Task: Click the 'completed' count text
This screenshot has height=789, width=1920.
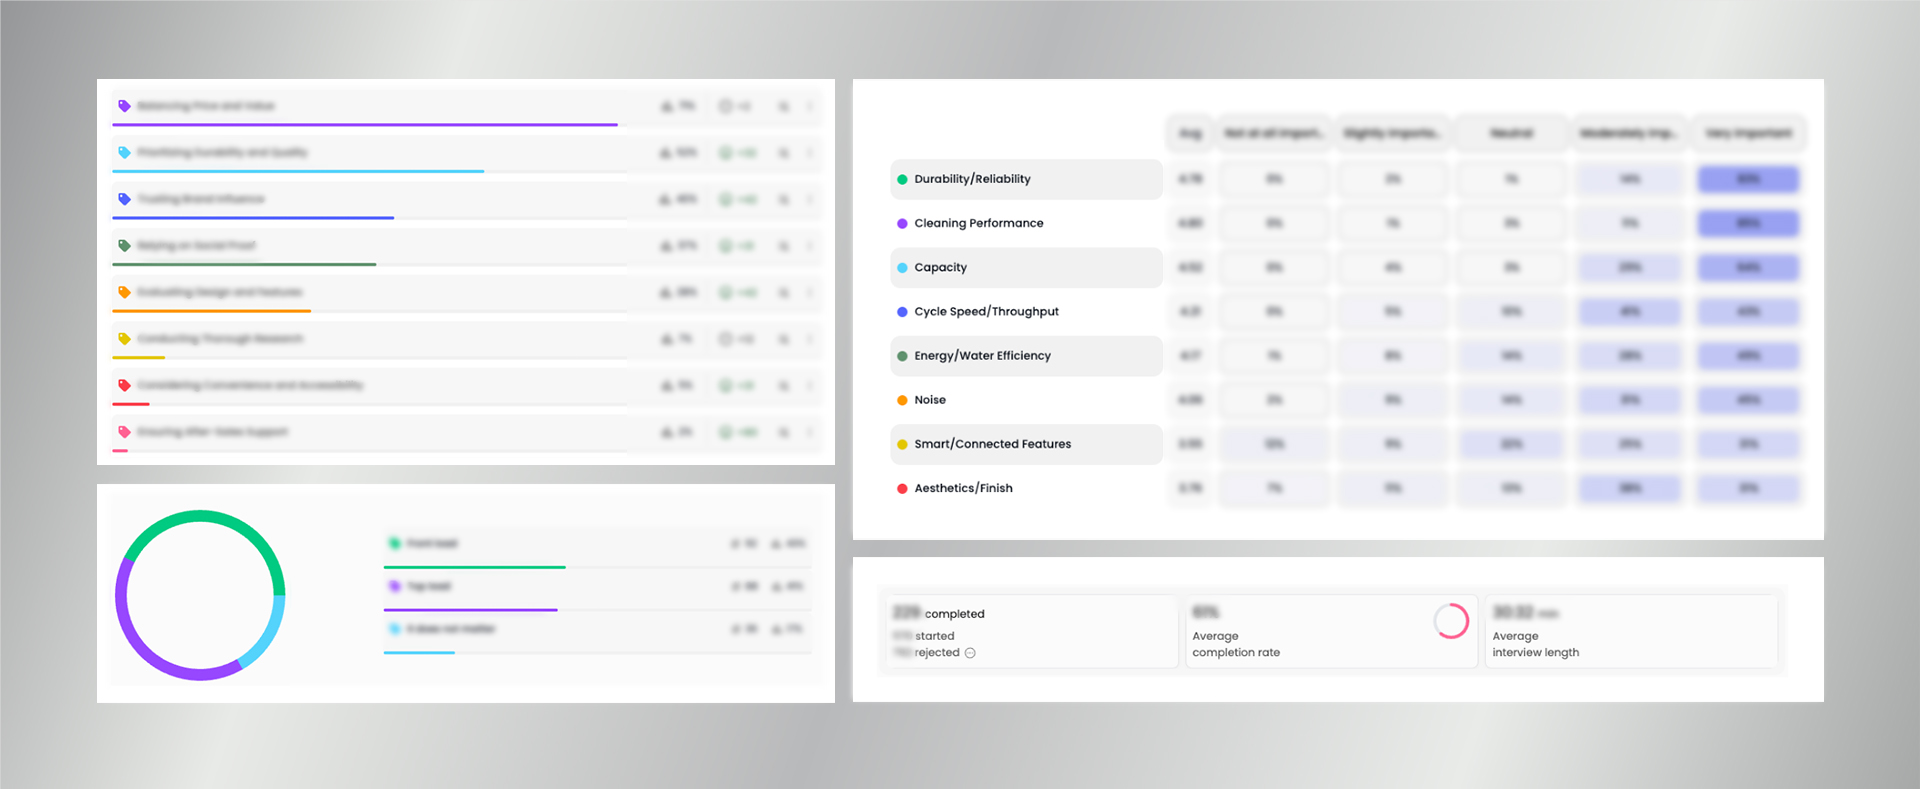Action: click(x=938, y=613)
